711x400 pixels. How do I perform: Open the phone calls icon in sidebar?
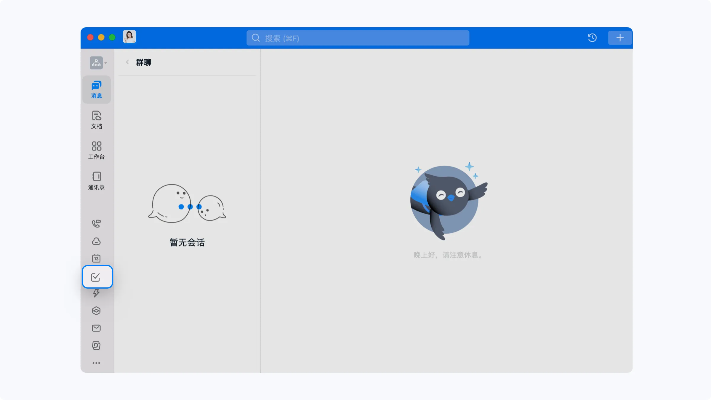96,224
